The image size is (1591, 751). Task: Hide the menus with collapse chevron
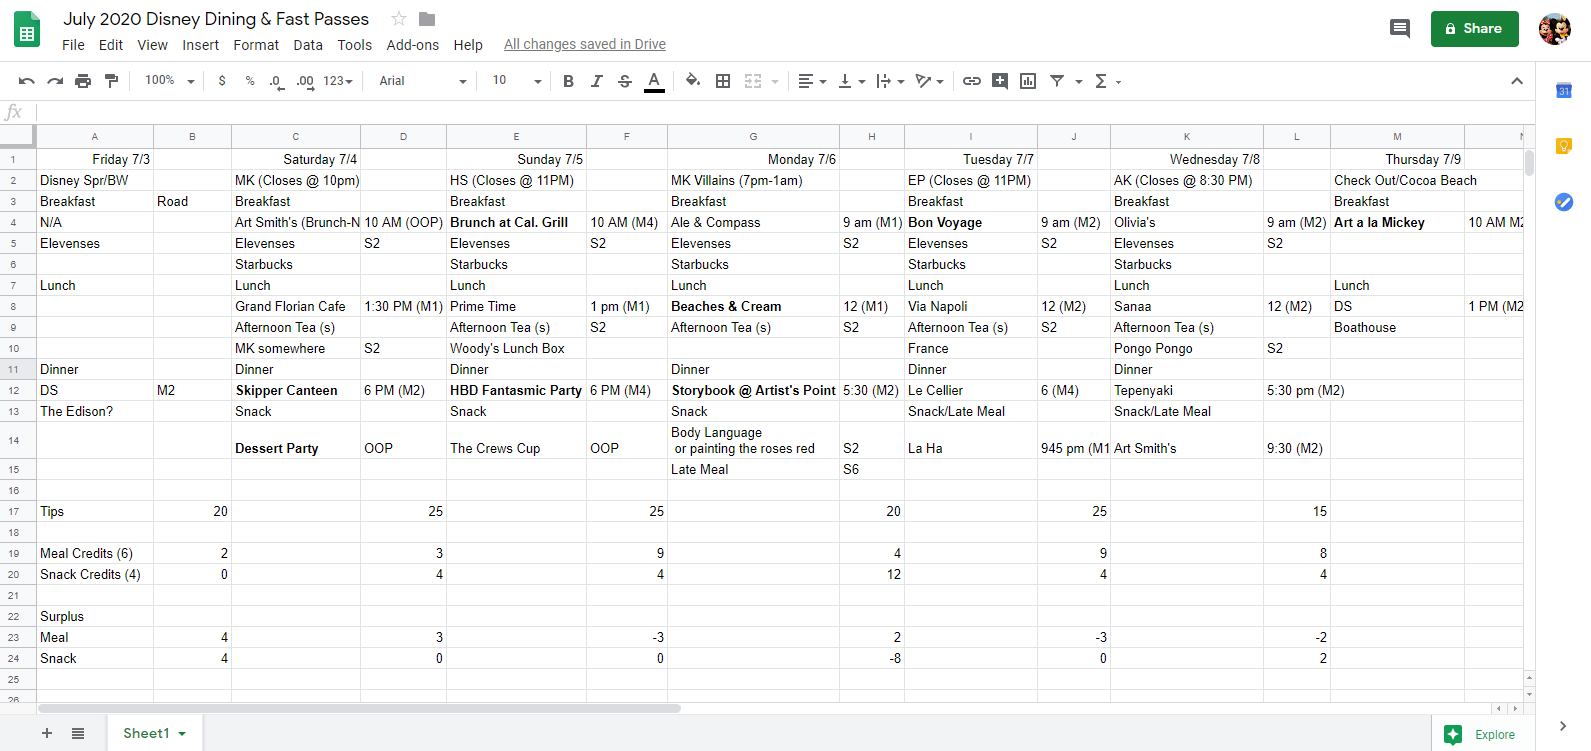click(1517, 81)
